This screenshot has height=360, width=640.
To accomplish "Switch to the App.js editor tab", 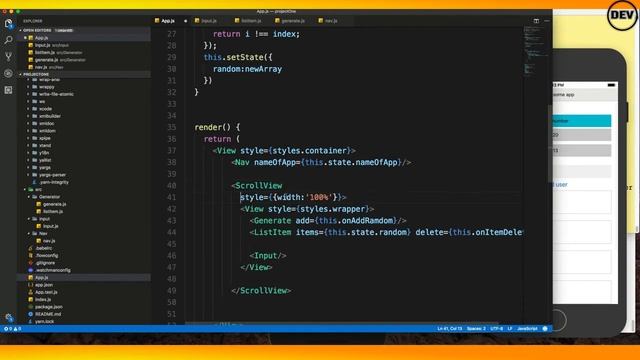I will point(168,21).
